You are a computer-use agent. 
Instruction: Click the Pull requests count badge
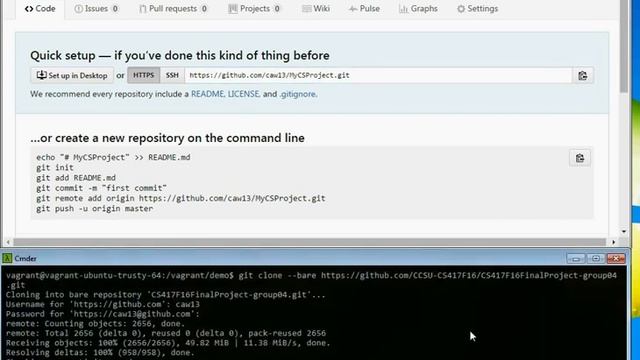[x=204, y=9]
